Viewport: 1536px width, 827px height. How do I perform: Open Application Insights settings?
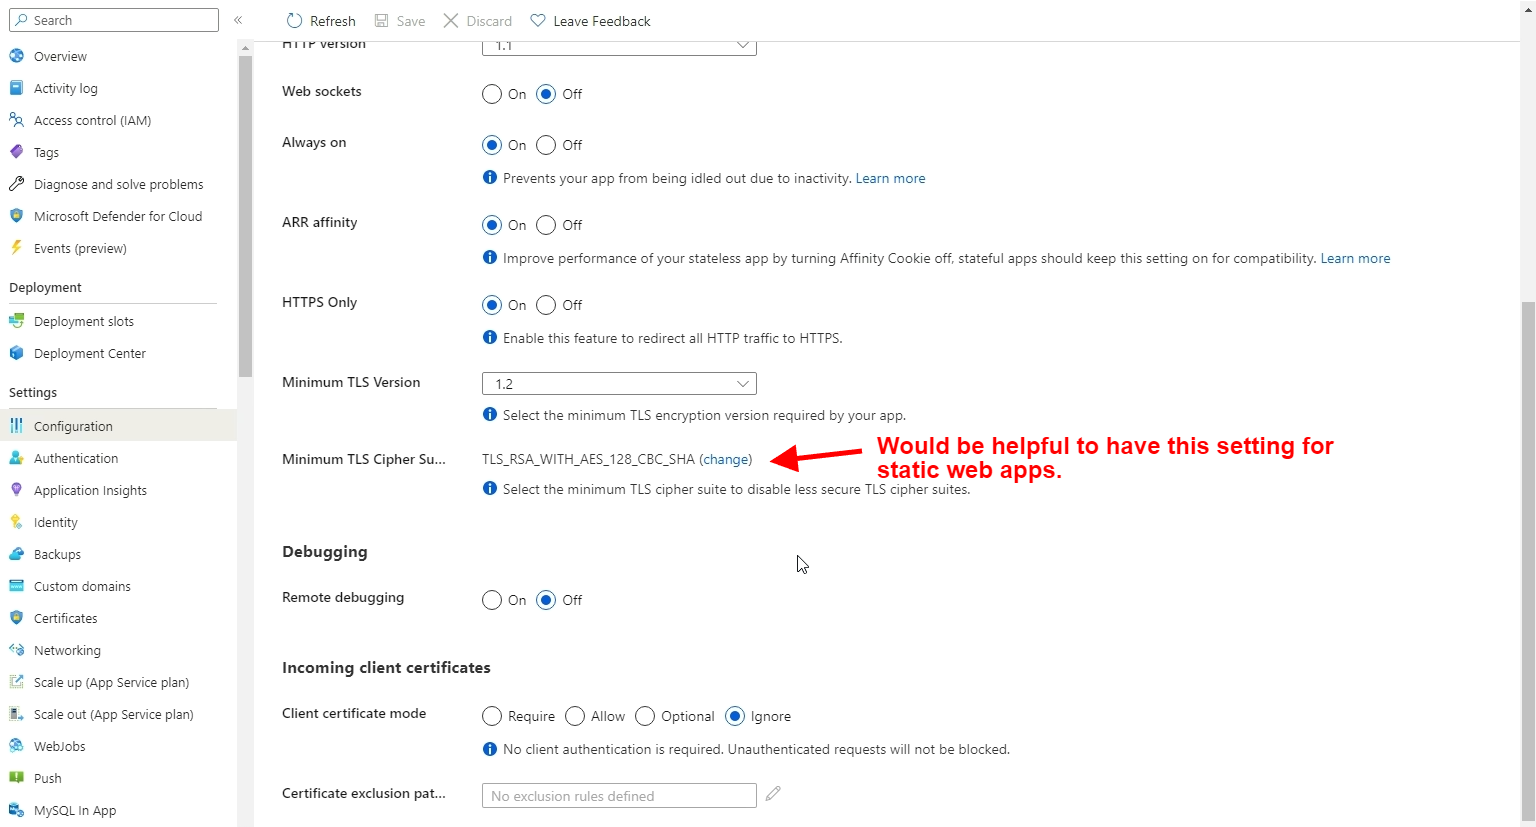91,490
